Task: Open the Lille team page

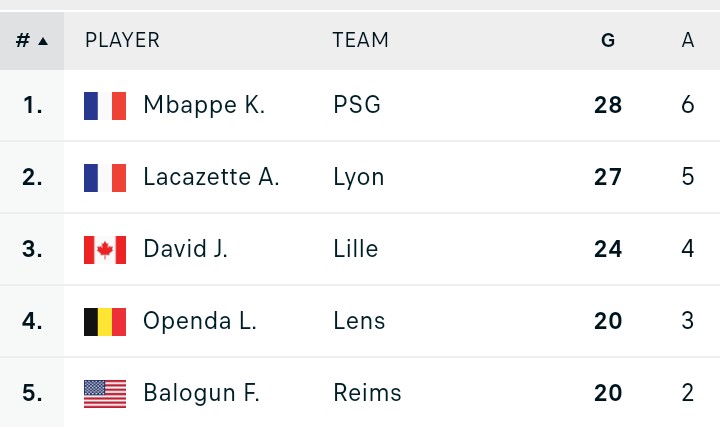Action: pos(355,249)
